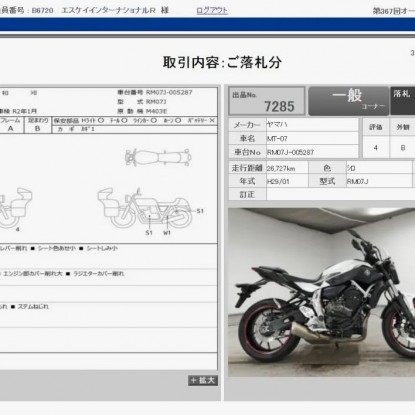Click the plus icon on 拡大 button
The image size is (415, 415).
193,380
